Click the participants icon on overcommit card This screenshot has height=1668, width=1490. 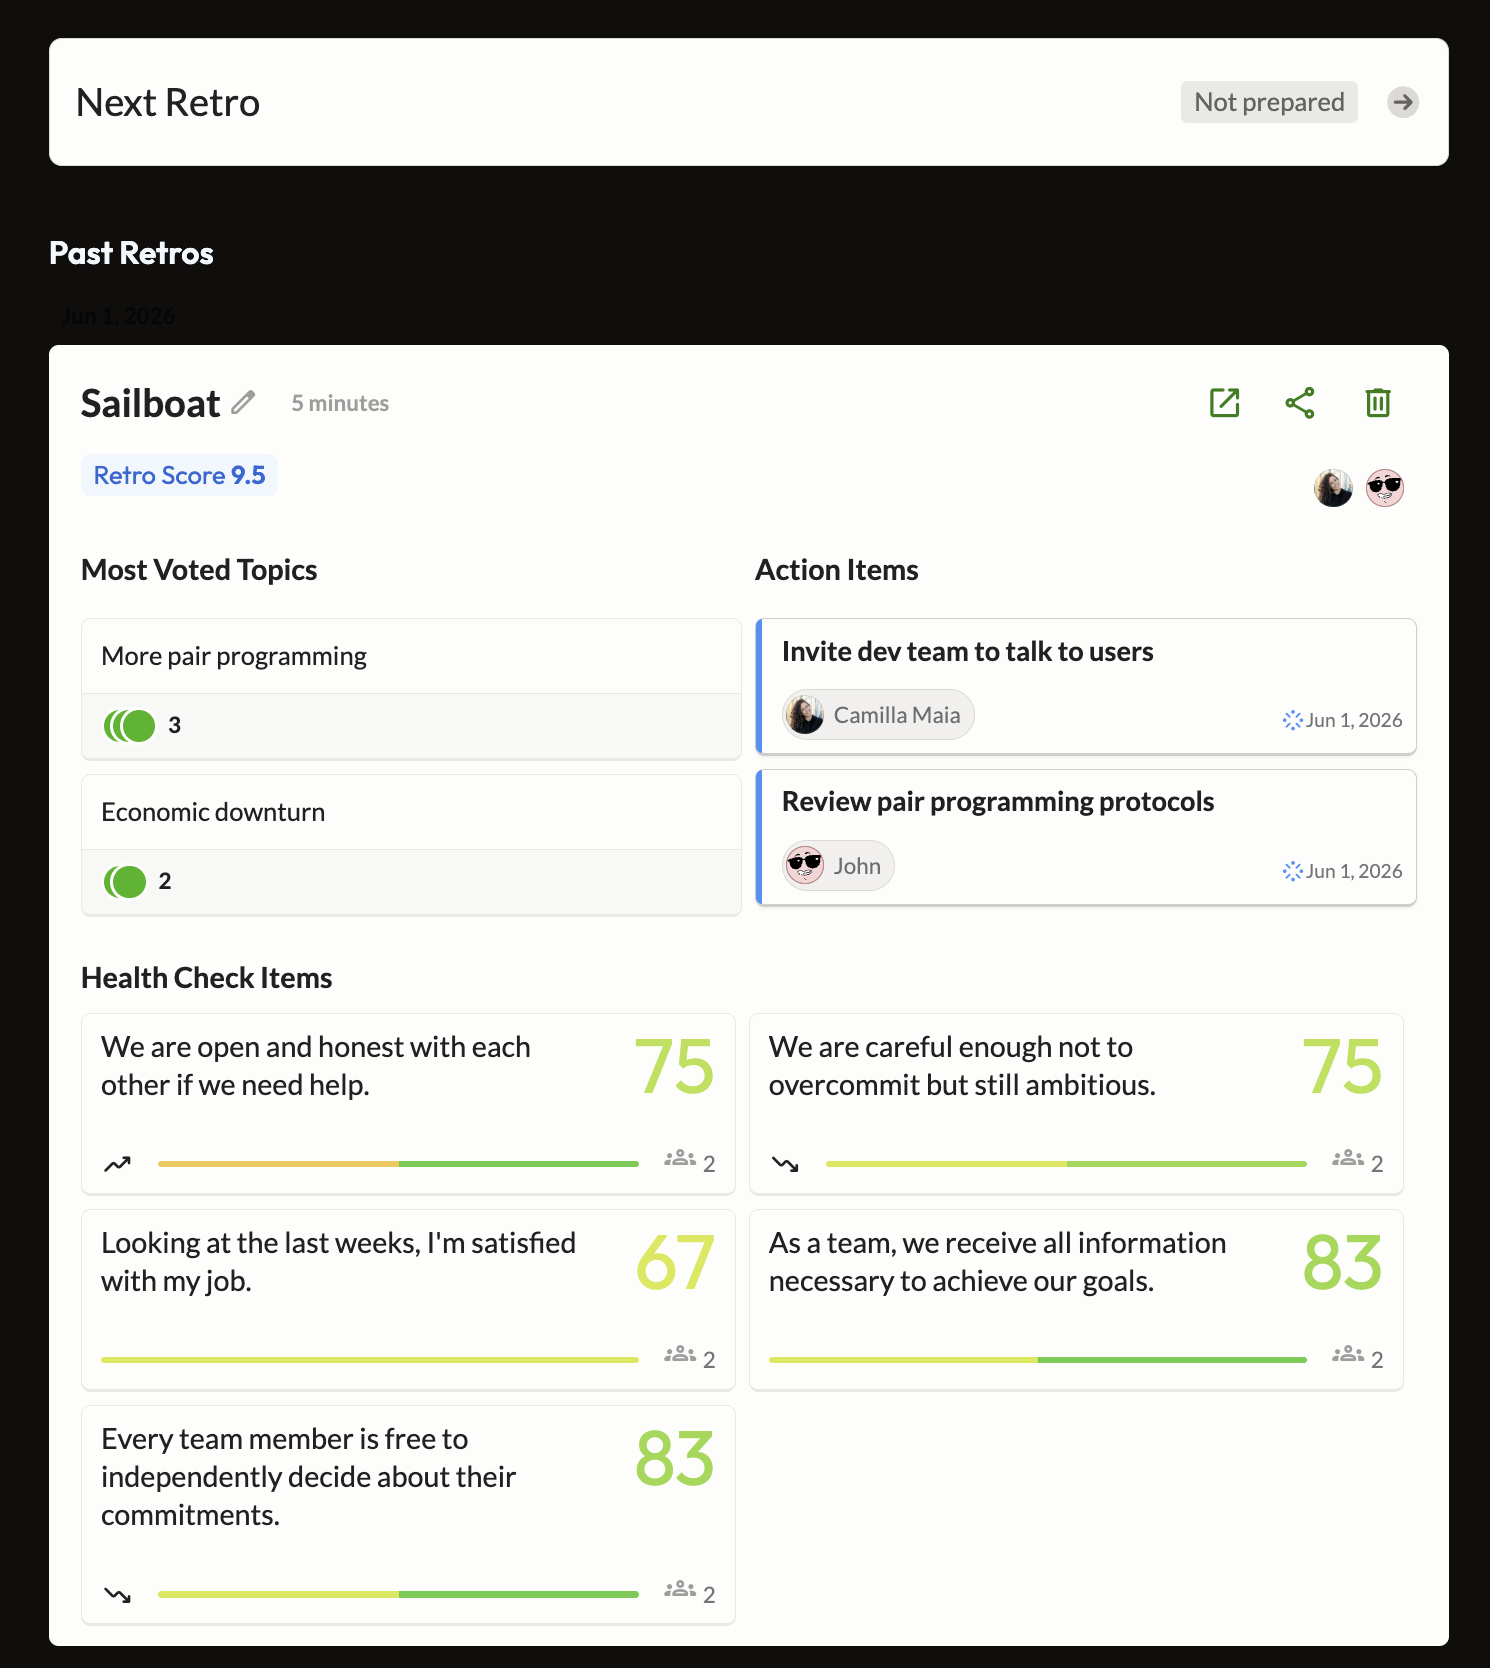pos(1348,1159)
